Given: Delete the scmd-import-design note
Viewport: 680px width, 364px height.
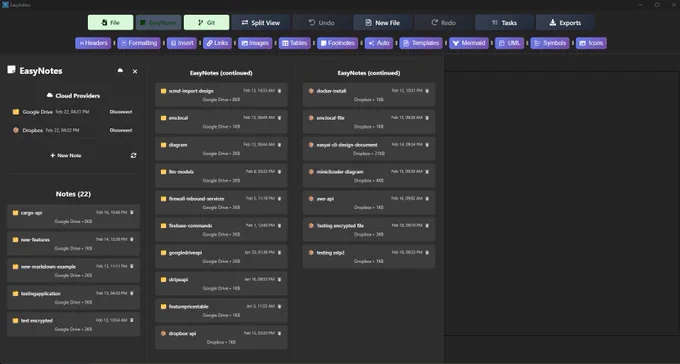Looking at the screenshot, I should [279, 91].
